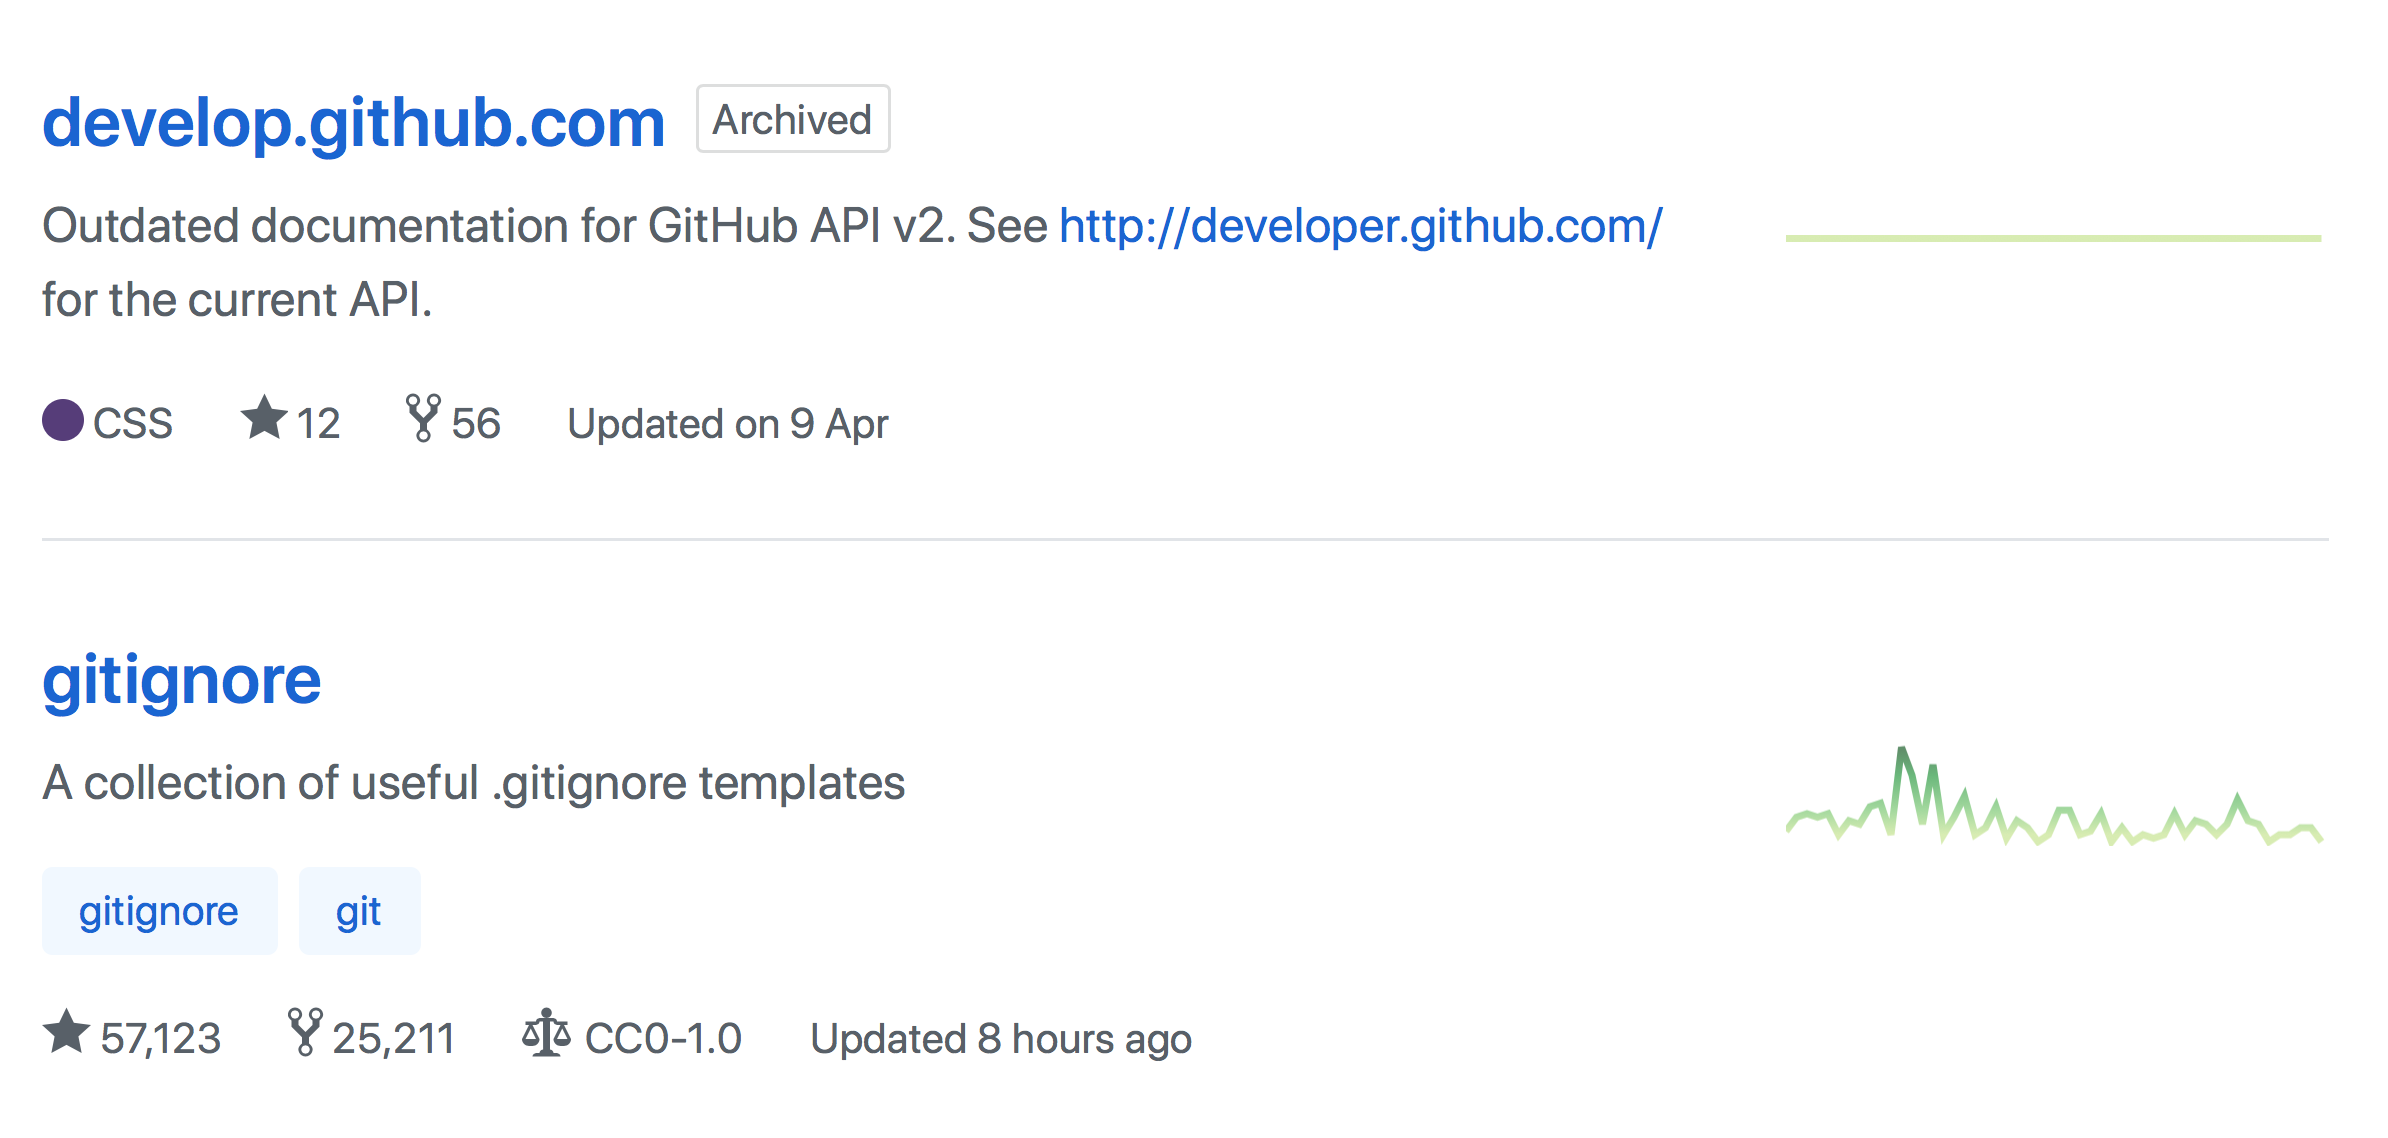Select the gitignore topic tag
The width and height of the screenshot is (2388, 1138).
click(159, 911)
